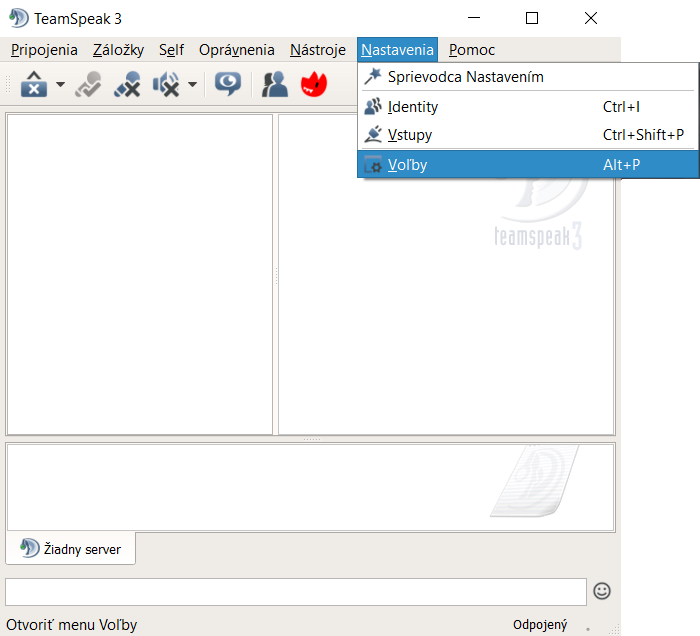
Task: Toggle the mute speakers toolbar icon
Action: (x=166, y=84)
